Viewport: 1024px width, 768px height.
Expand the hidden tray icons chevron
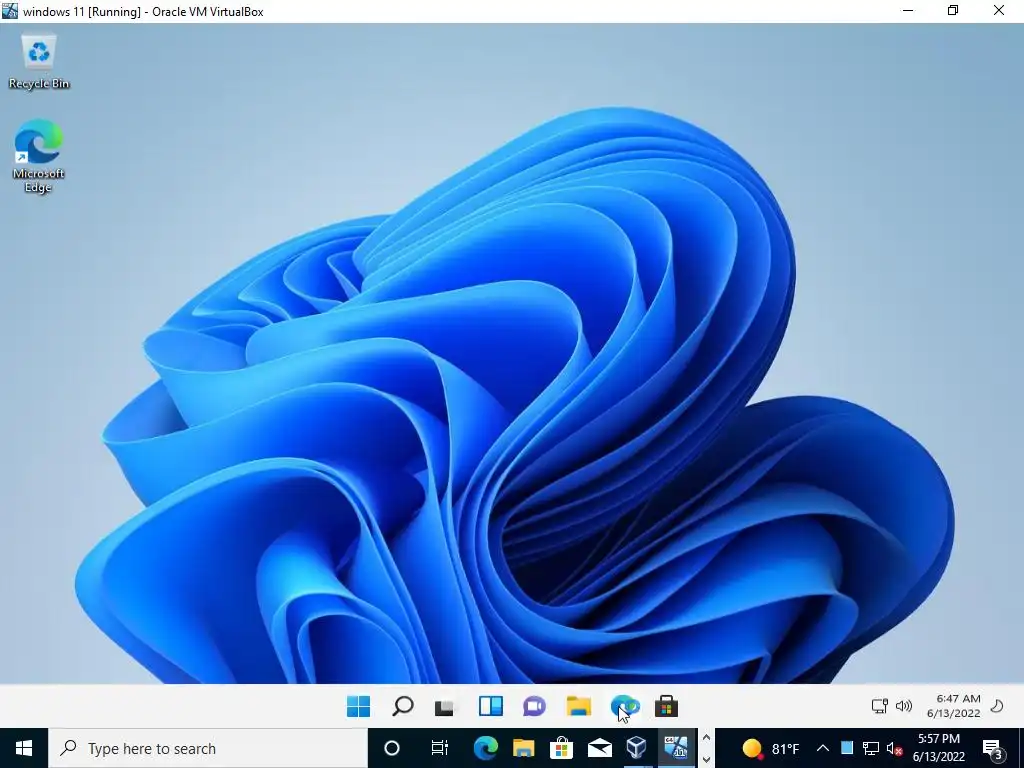823,748
